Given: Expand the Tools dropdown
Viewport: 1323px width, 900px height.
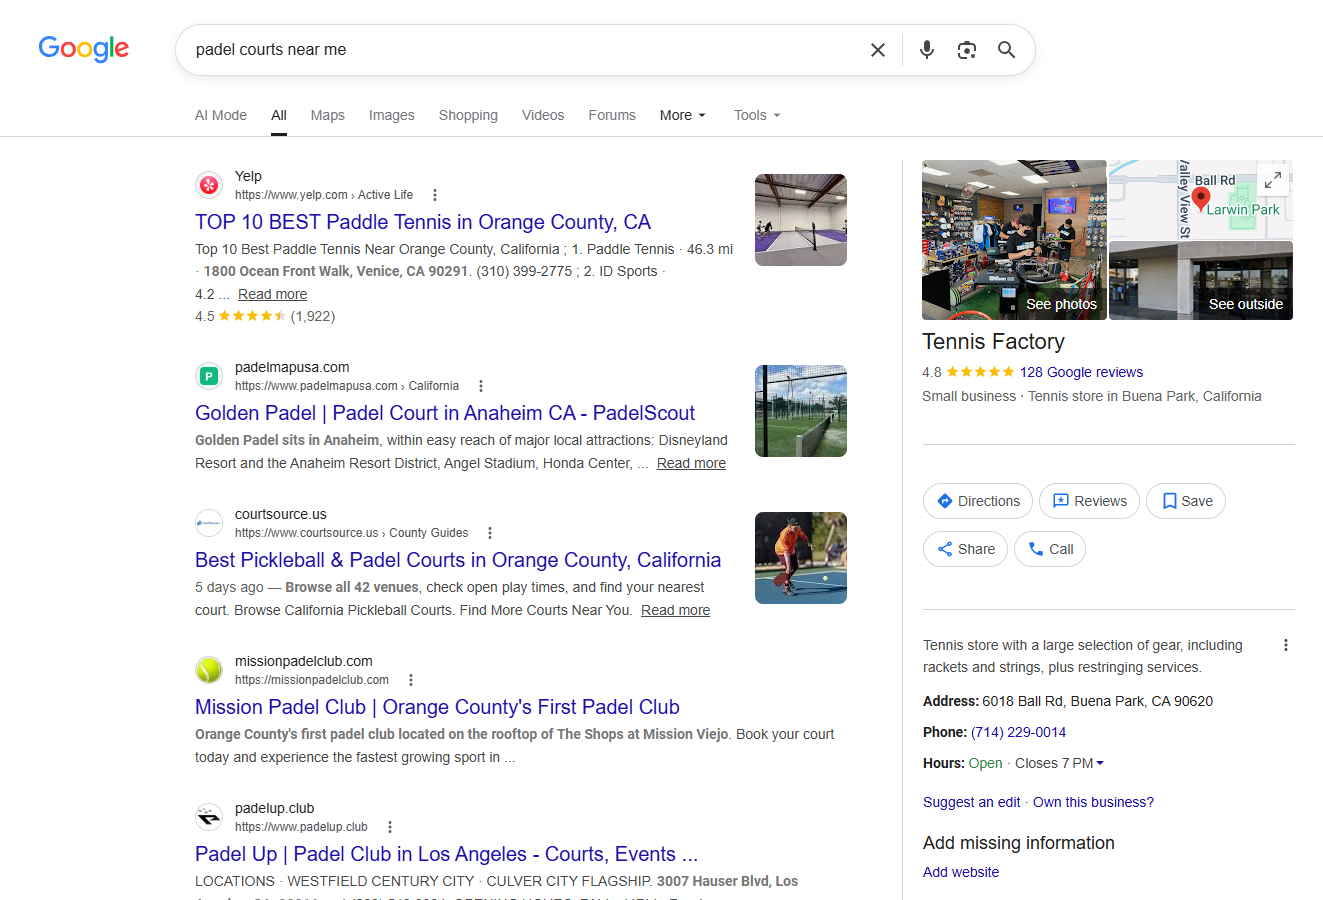Looking at the screenshot, I should coord(757,115).
